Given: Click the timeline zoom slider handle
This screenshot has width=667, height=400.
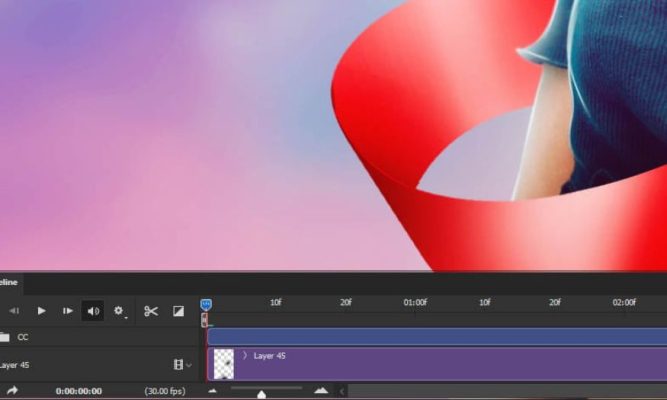Looking at the screenshot, I should coord(262,393).
